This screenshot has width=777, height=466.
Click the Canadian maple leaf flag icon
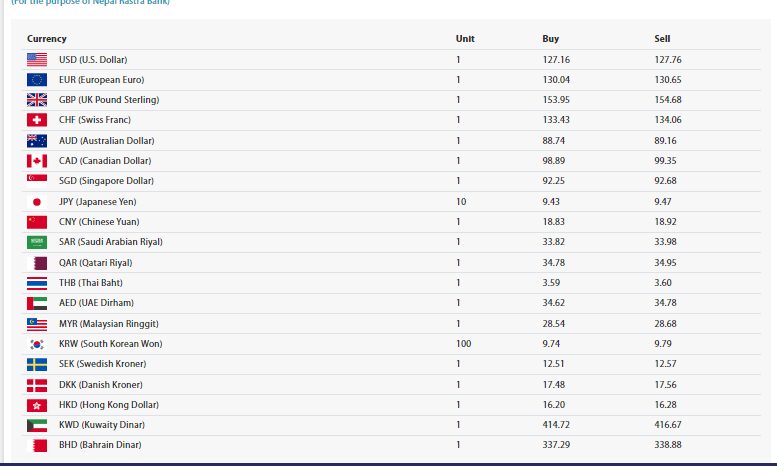37,161
